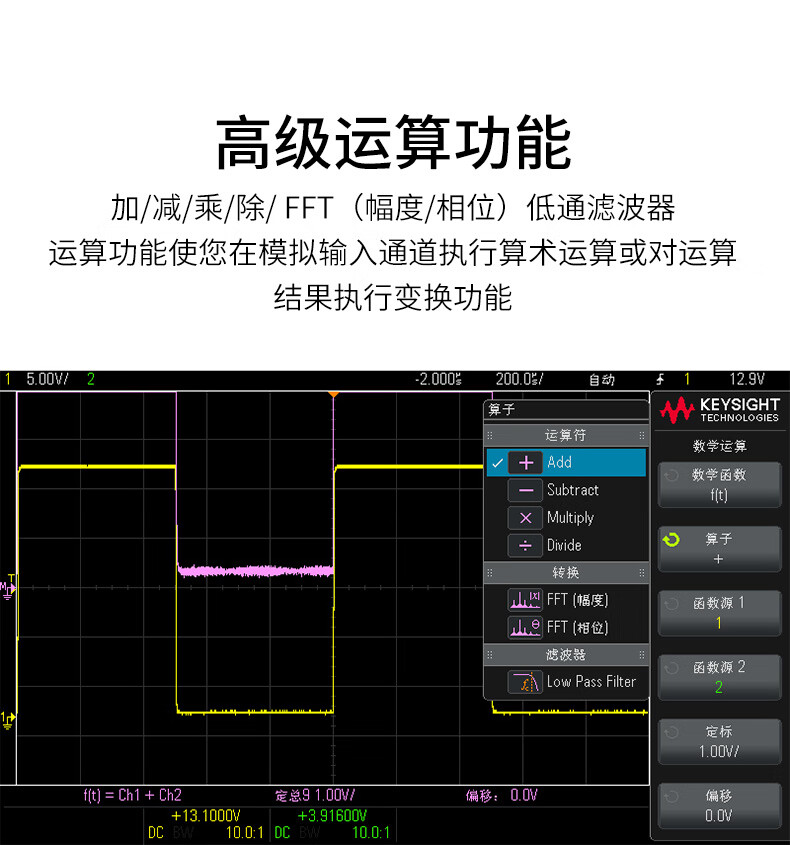Click the +13.1000V channel 1 offset

click(205, 816)
